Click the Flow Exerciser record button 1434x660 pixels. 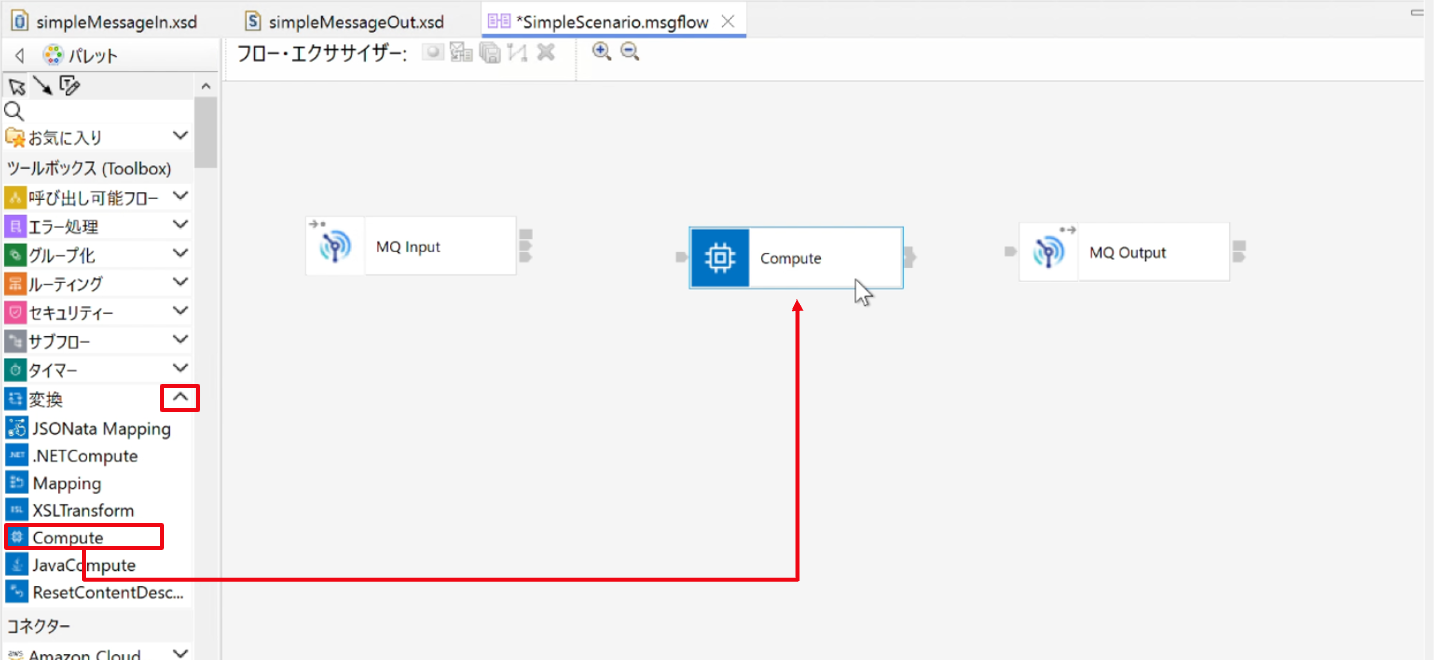coord(433,53)
